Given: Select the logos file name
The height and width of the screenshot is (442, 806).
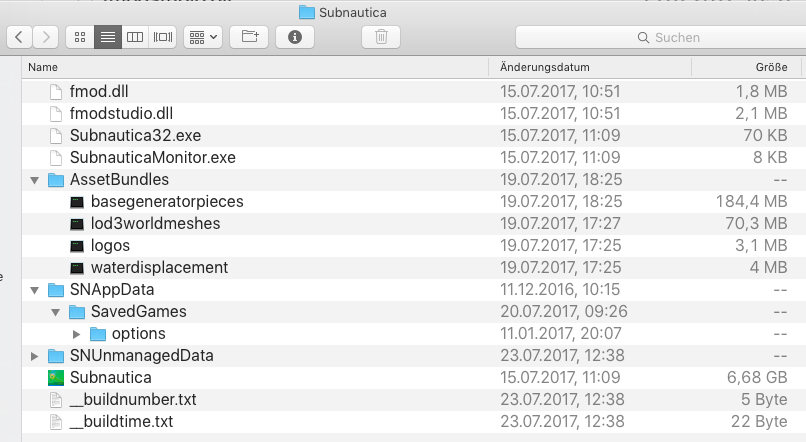Looking at the screenshot, I should [x=110, y=246].
